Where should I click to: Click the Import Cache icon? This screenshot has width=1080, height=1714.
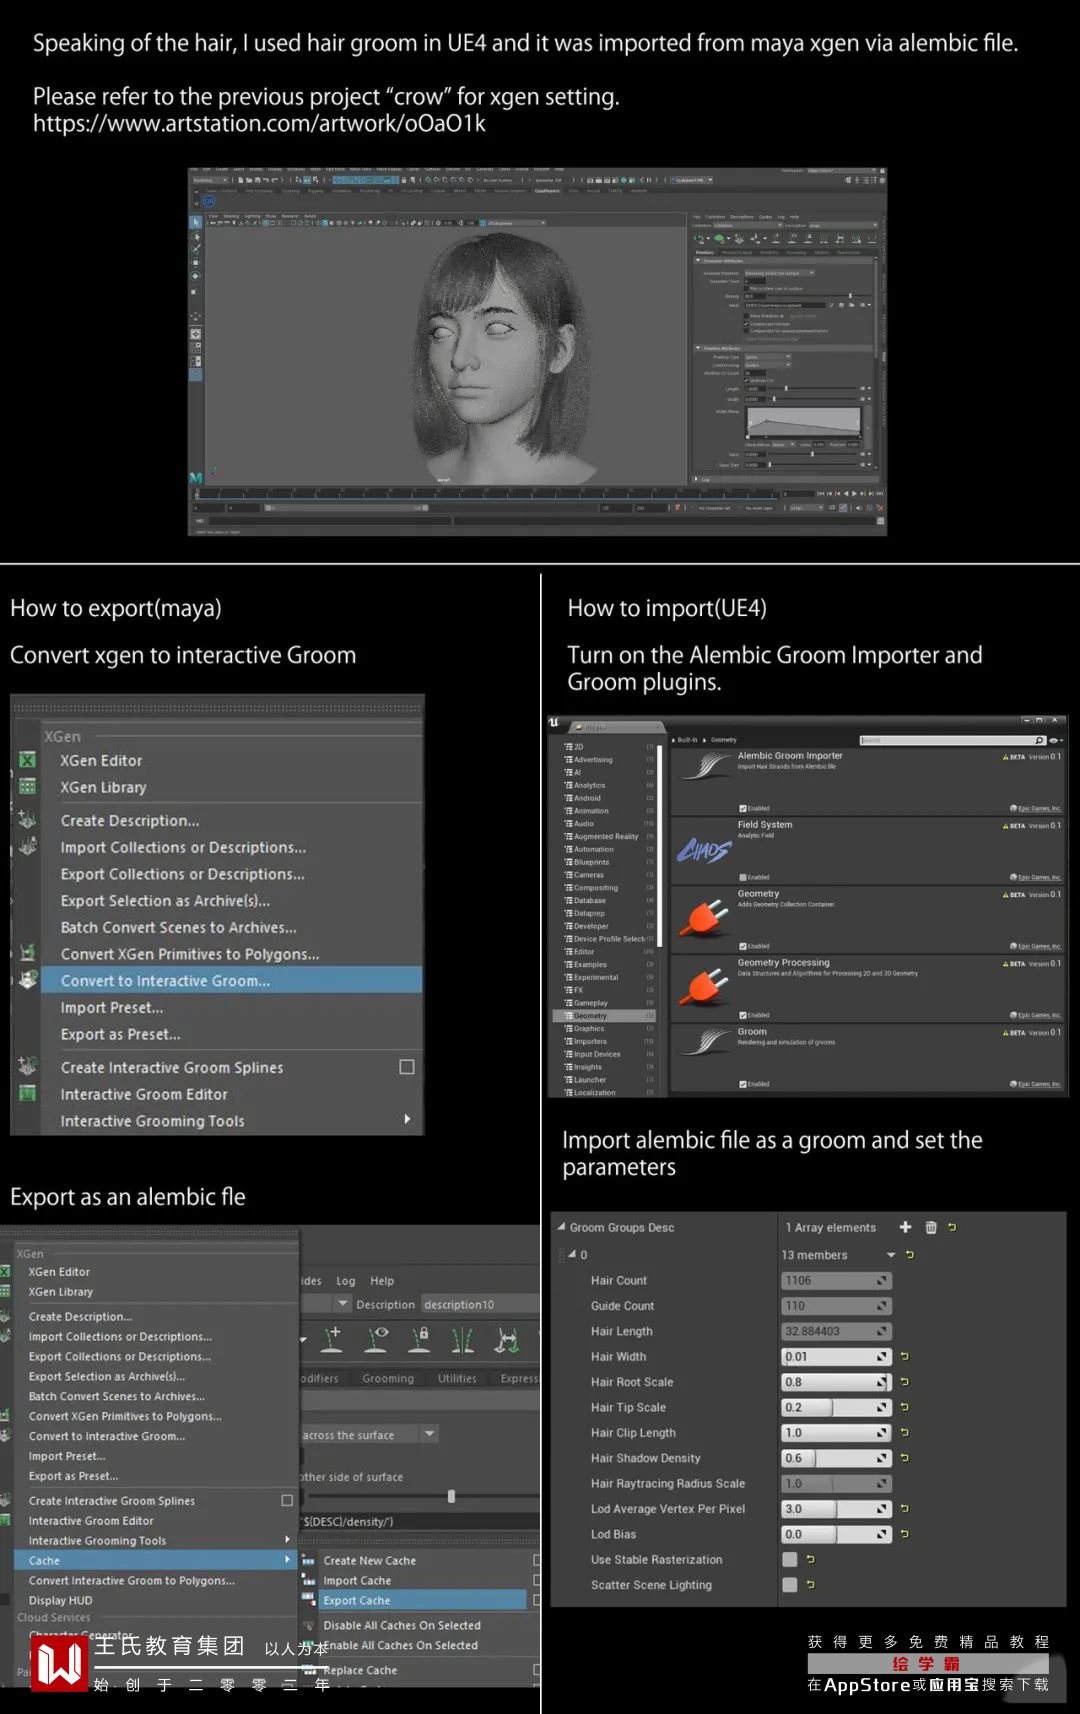pyautogui.click(x=308, y=1580)
